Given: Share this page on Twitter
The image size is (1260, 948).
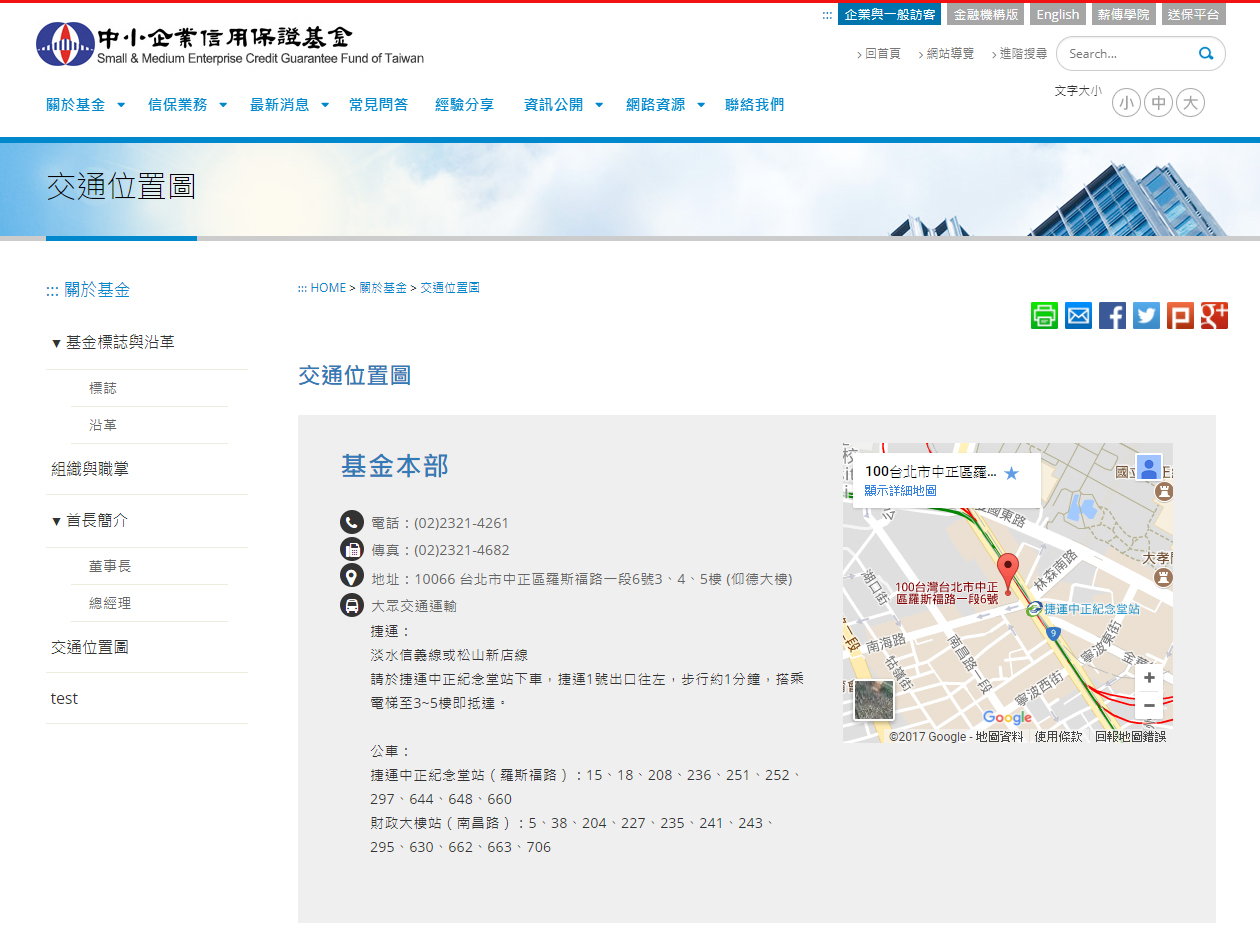Looking at the screenshot, I should point(1146,316).
